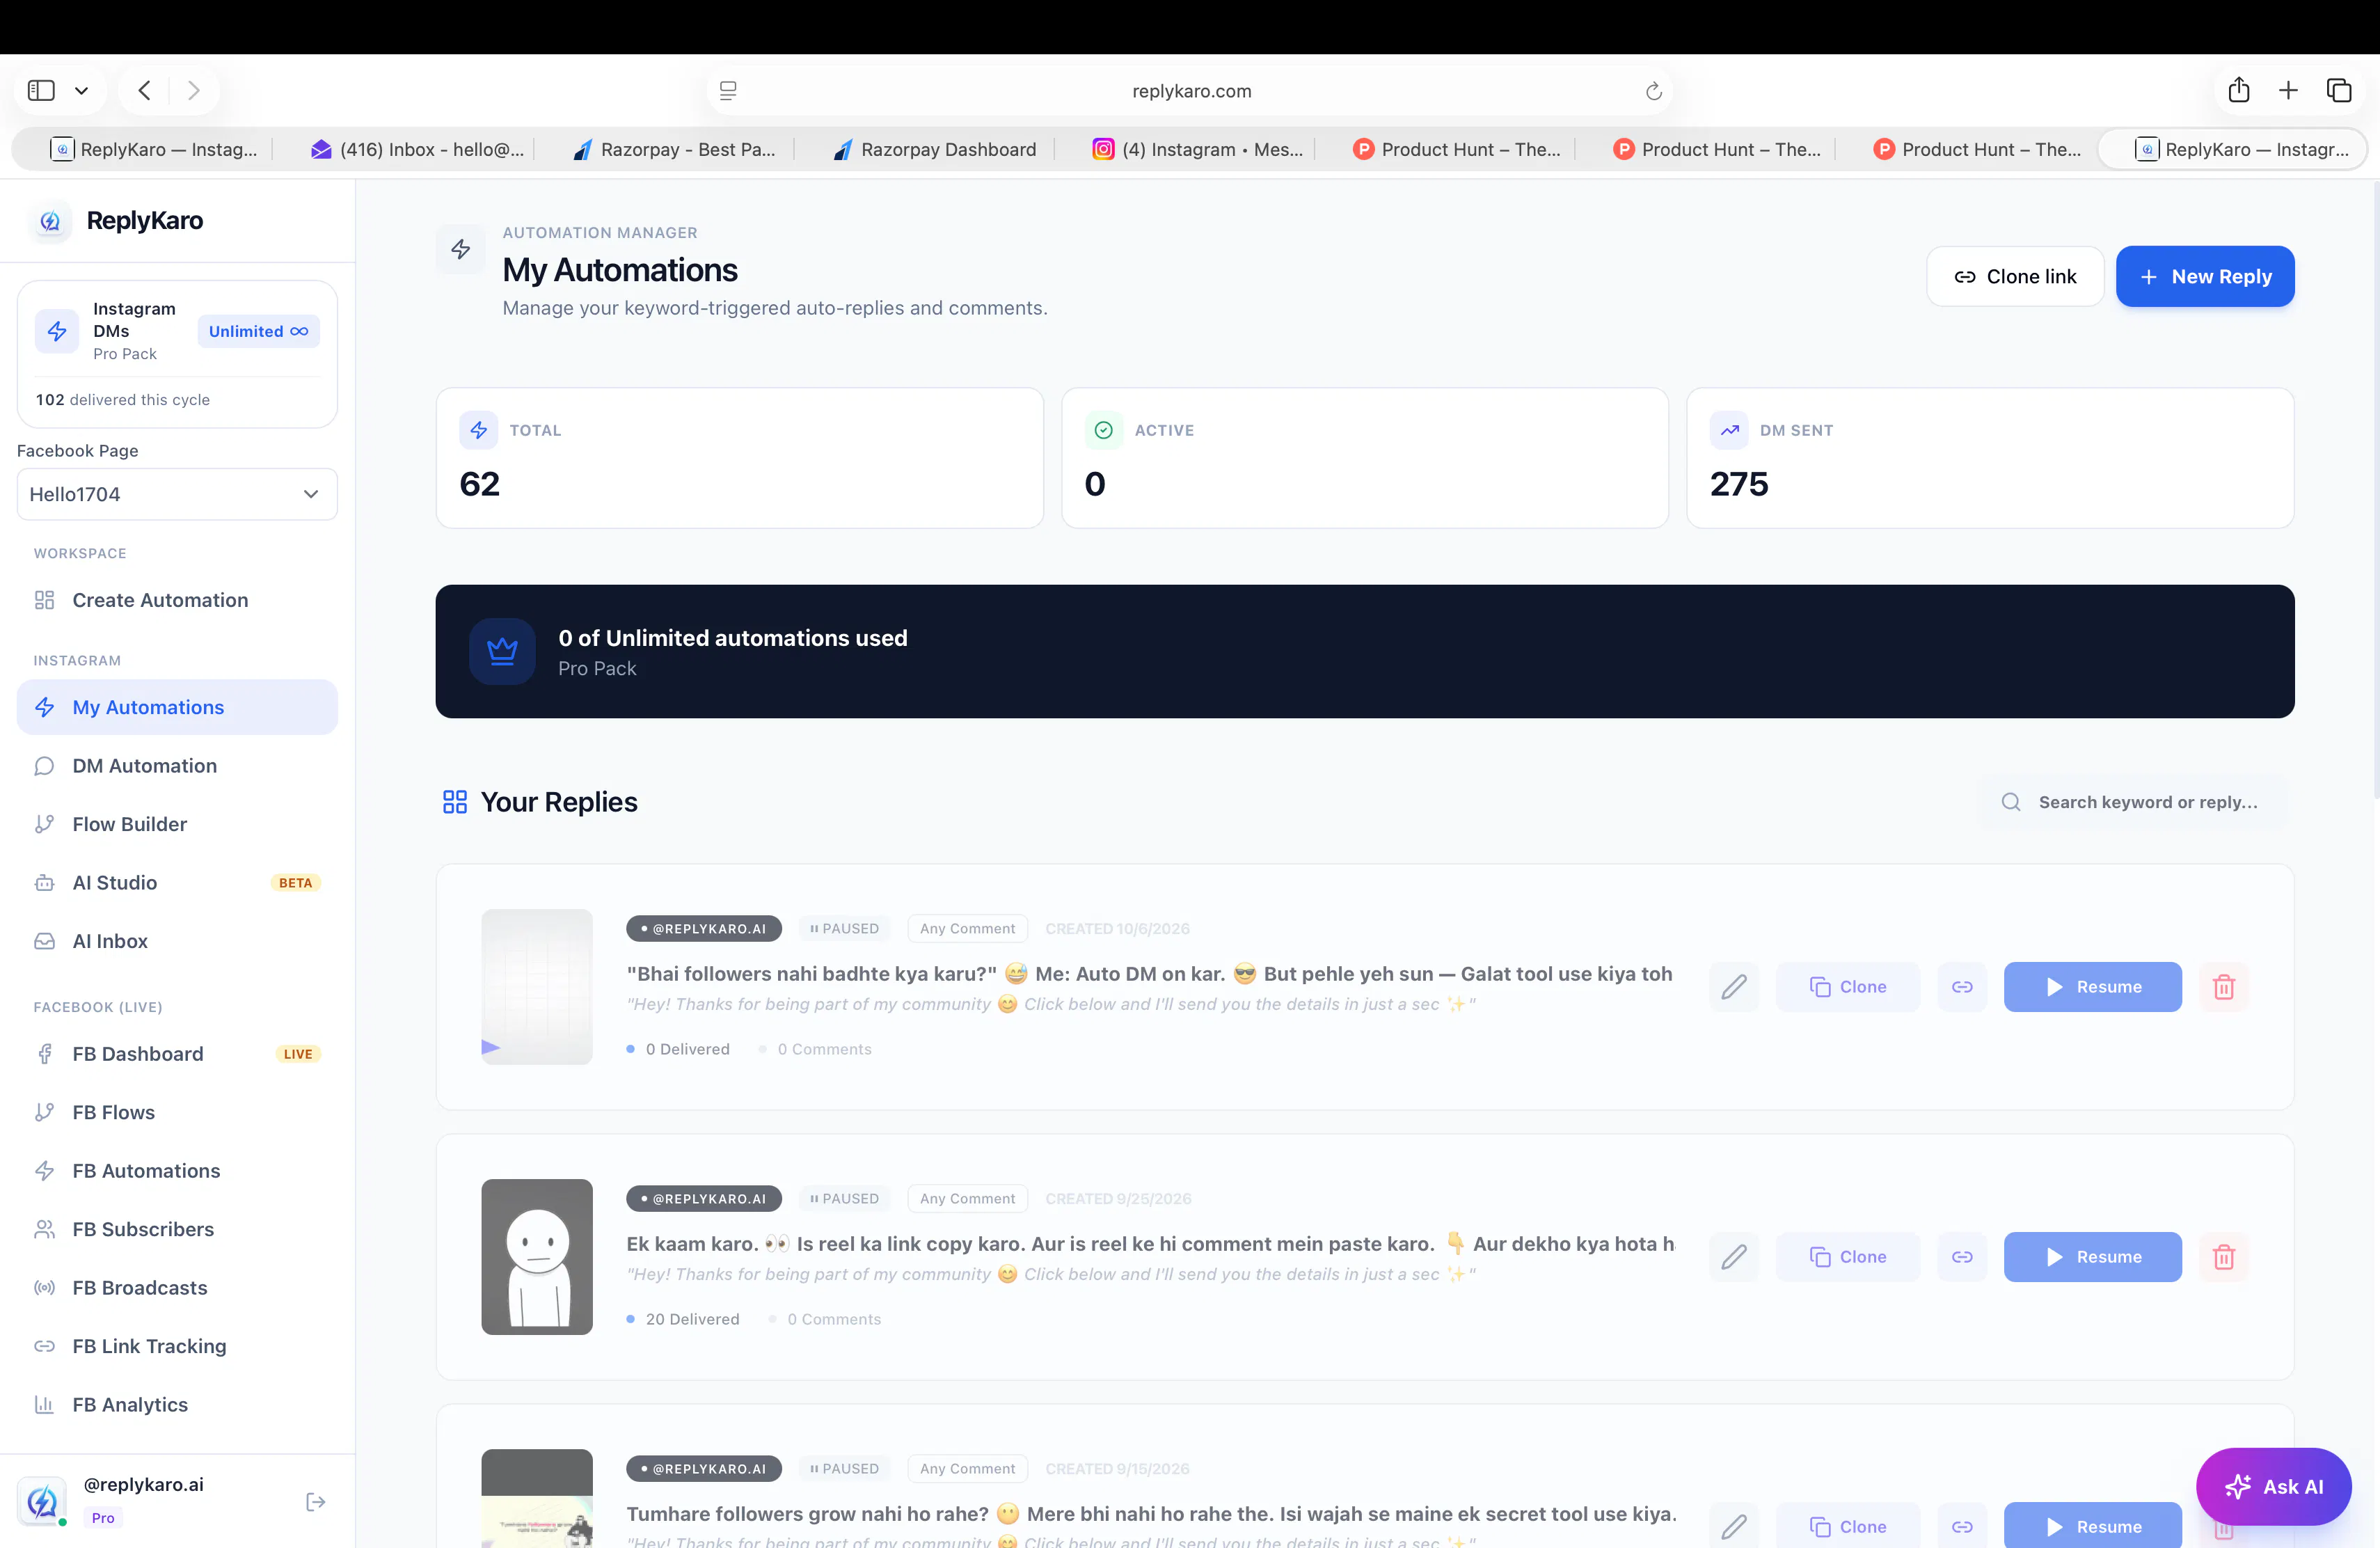2380x1548 pixels.
Task: Open AI Studio beta section
Action: click(177, 883)
